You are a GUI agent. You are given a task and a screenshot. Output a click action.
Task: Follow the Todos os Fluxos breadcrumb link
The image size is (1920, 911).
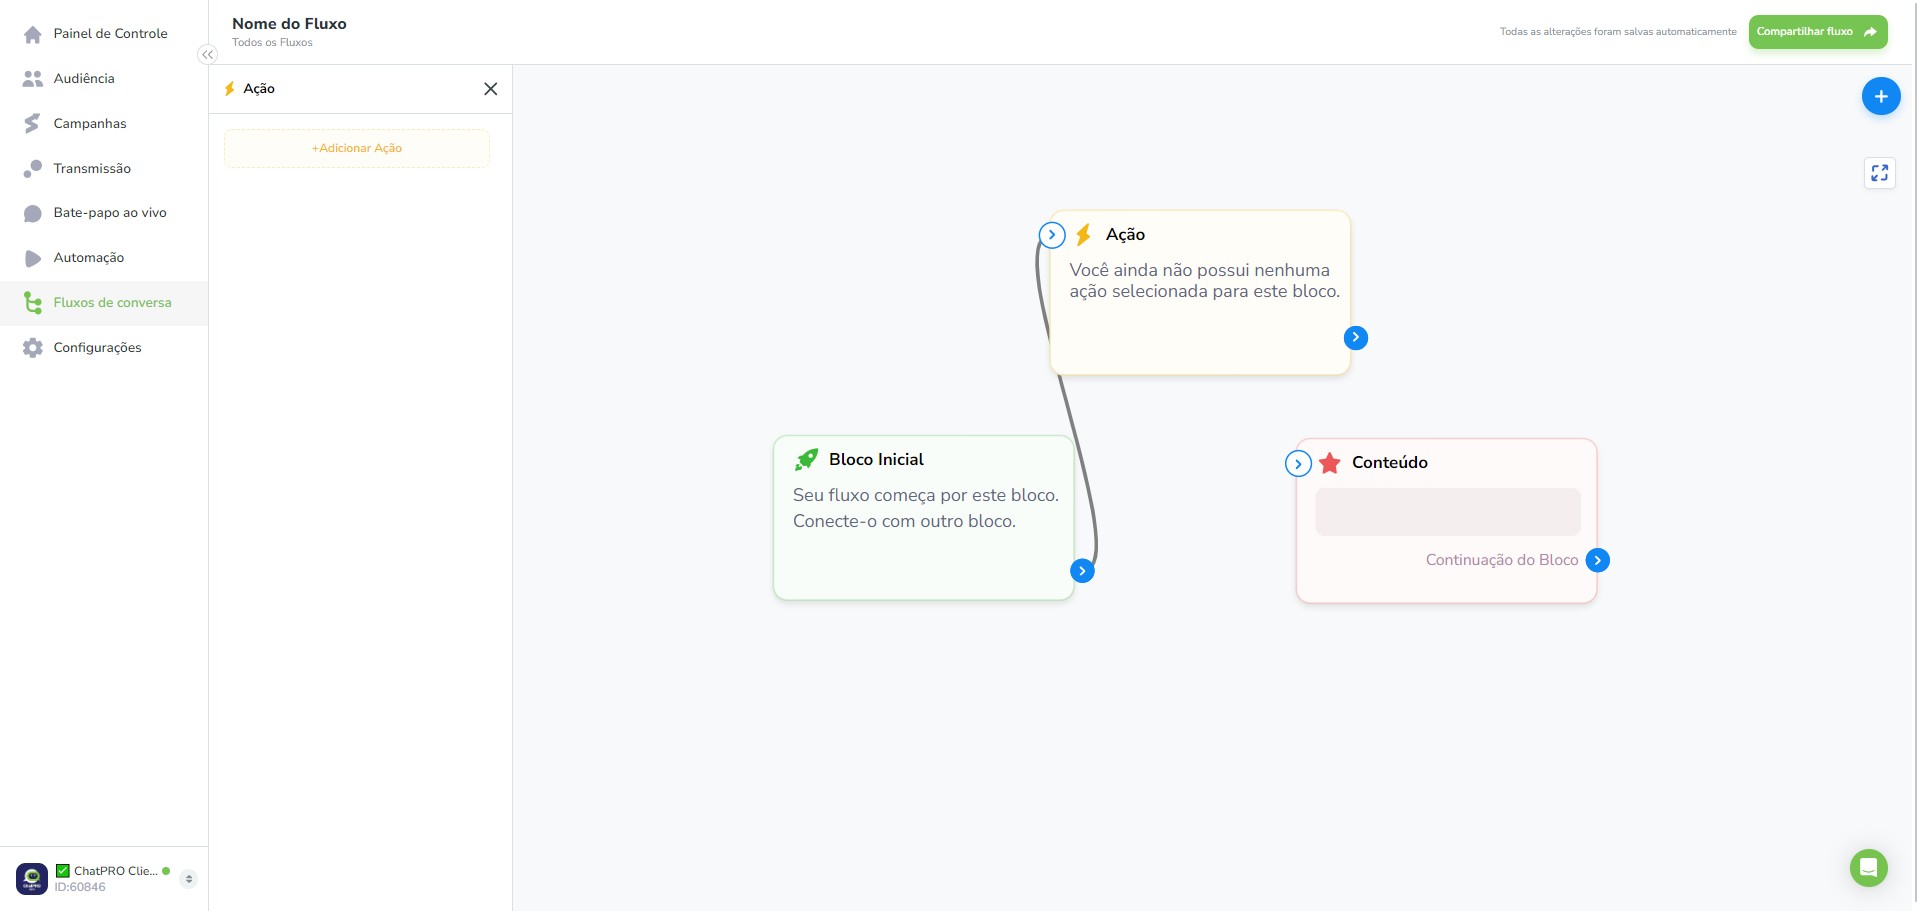(x=272, y=42)
